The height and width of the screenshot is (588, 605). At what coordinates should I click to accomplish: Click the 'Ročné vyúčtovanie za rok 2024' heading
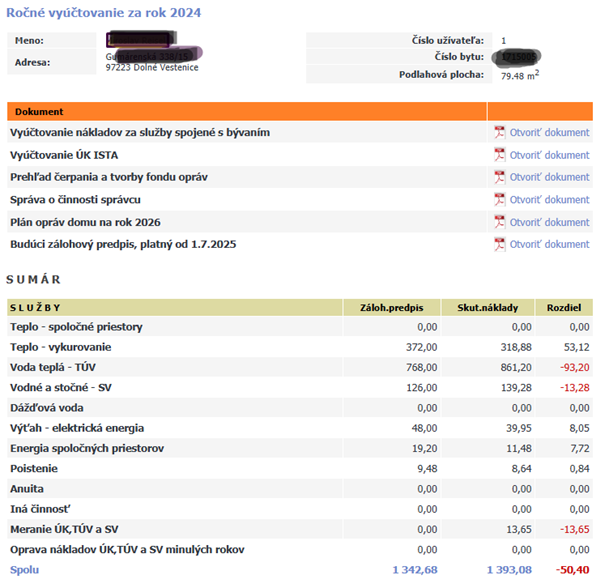(x=103, y=12)
